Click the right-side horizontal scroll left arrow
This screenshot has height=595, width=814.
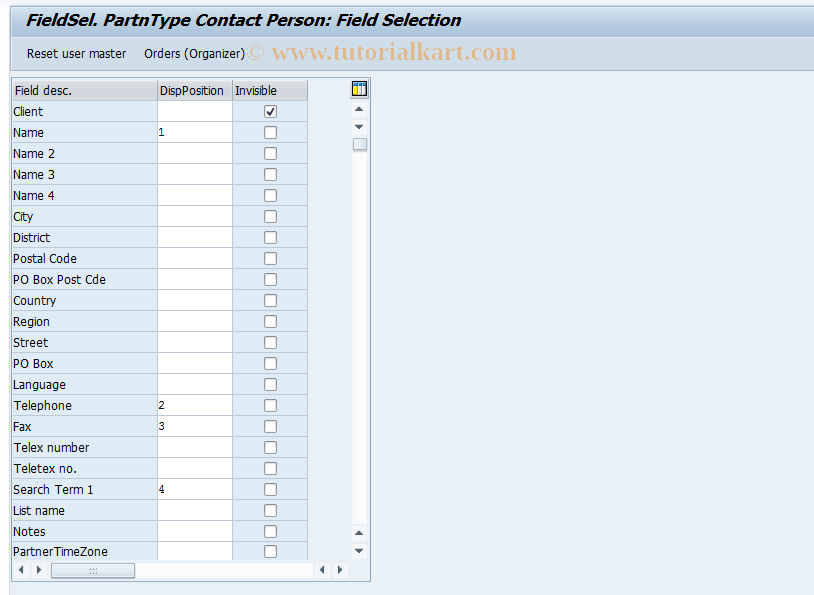pos(322,570)
